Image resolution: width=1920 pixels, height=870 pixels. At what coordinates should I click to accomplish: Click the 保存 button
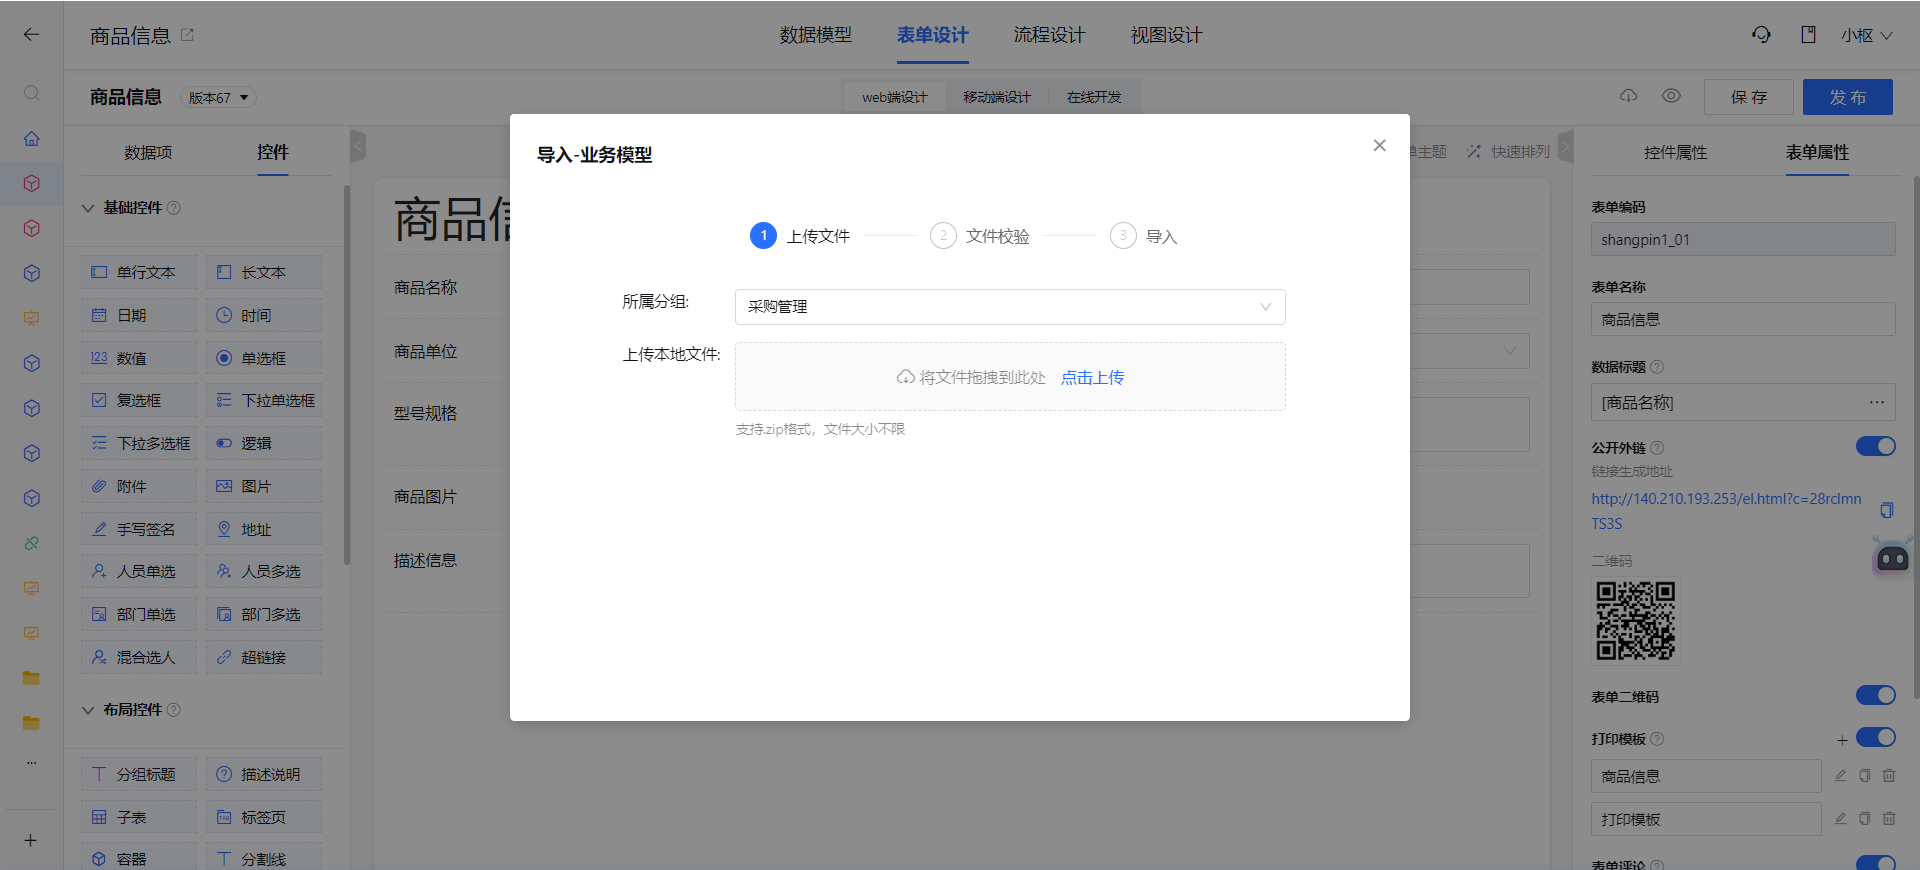1748,97
